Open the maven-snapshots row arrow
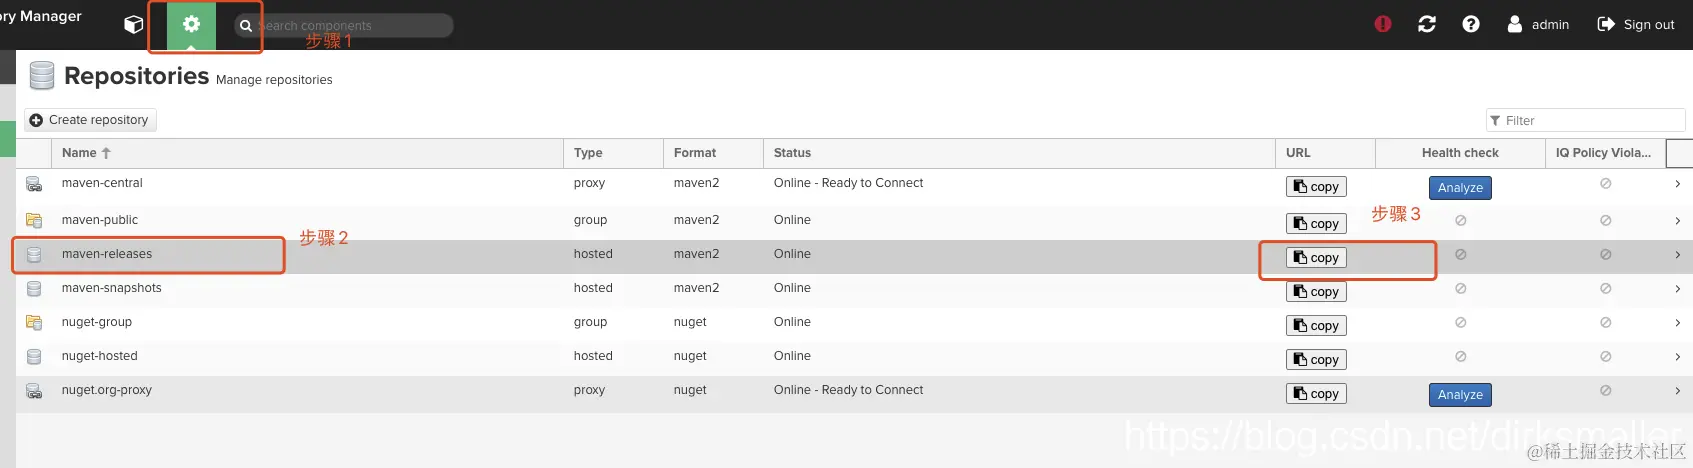1693x468 pixels. click(1677, 289)
